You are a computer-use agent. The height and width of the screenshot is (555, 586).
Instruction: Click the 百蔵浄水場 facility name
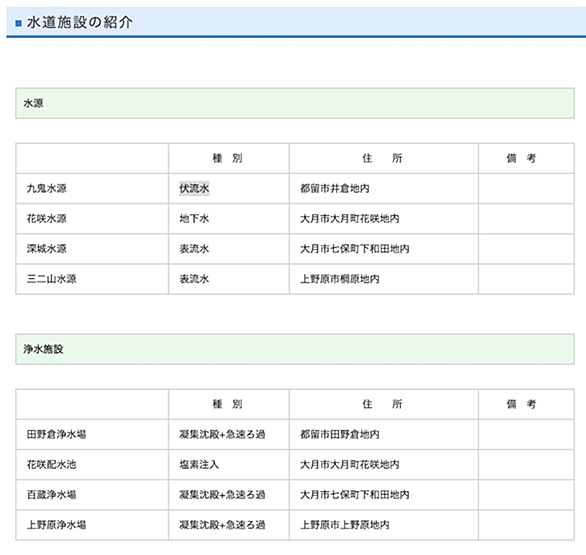pos(52,495)
